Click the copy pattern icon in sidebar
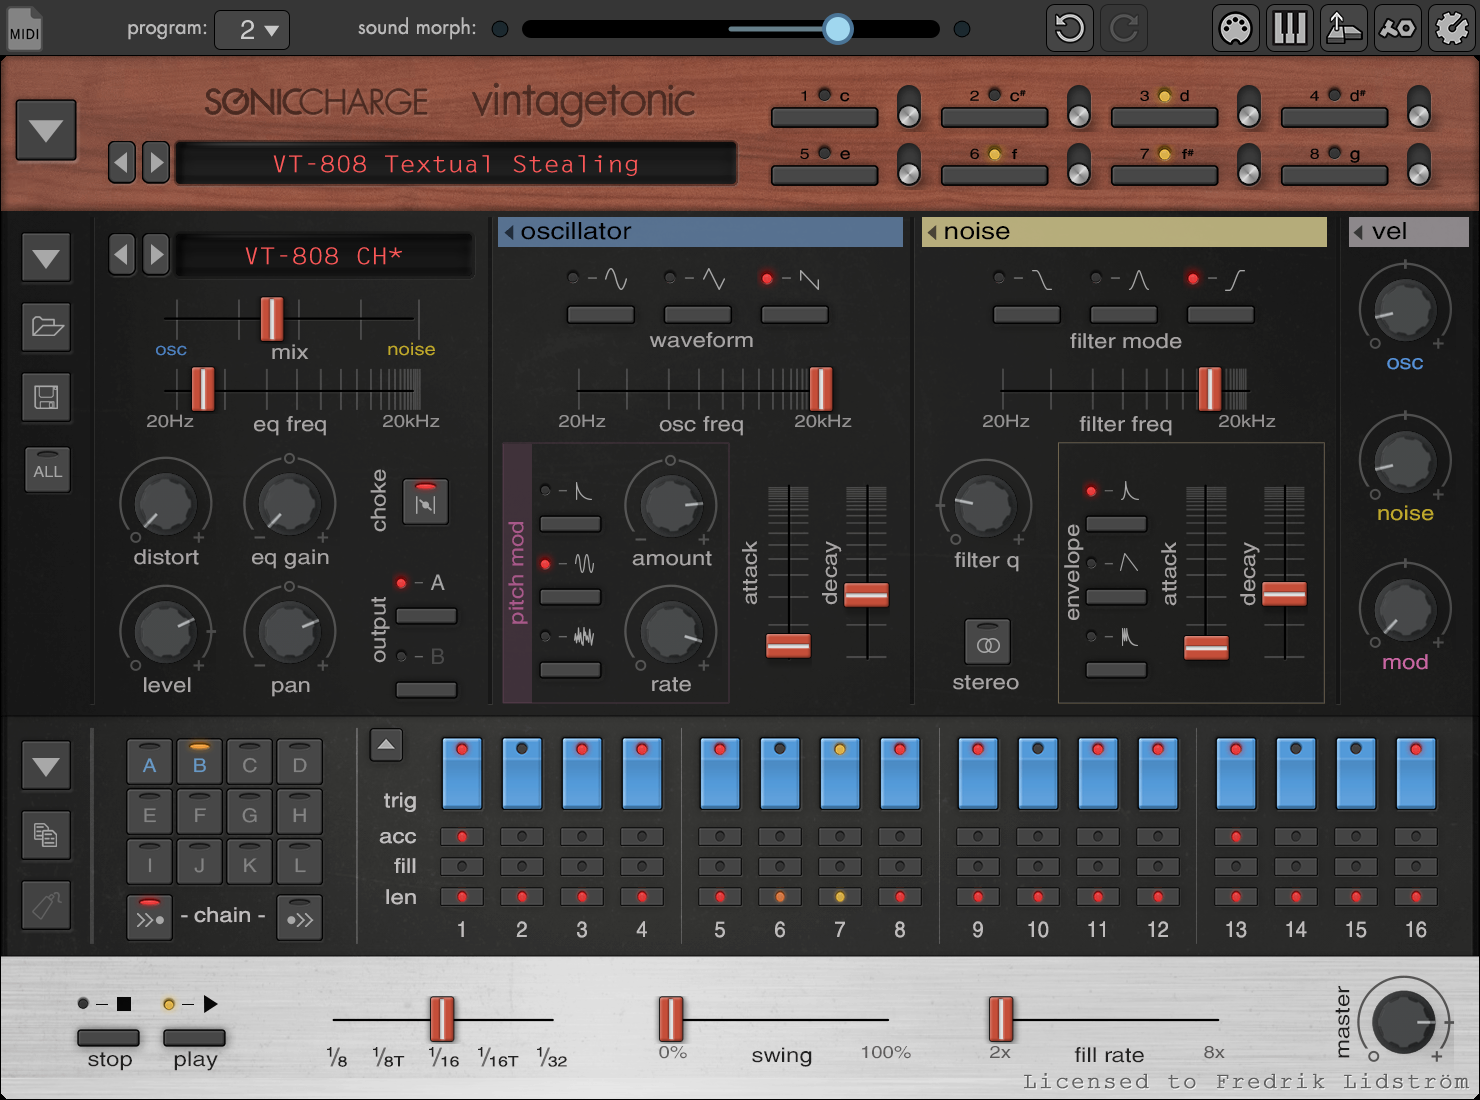This screenshot has height=1100, width=1480. point(46,834)
